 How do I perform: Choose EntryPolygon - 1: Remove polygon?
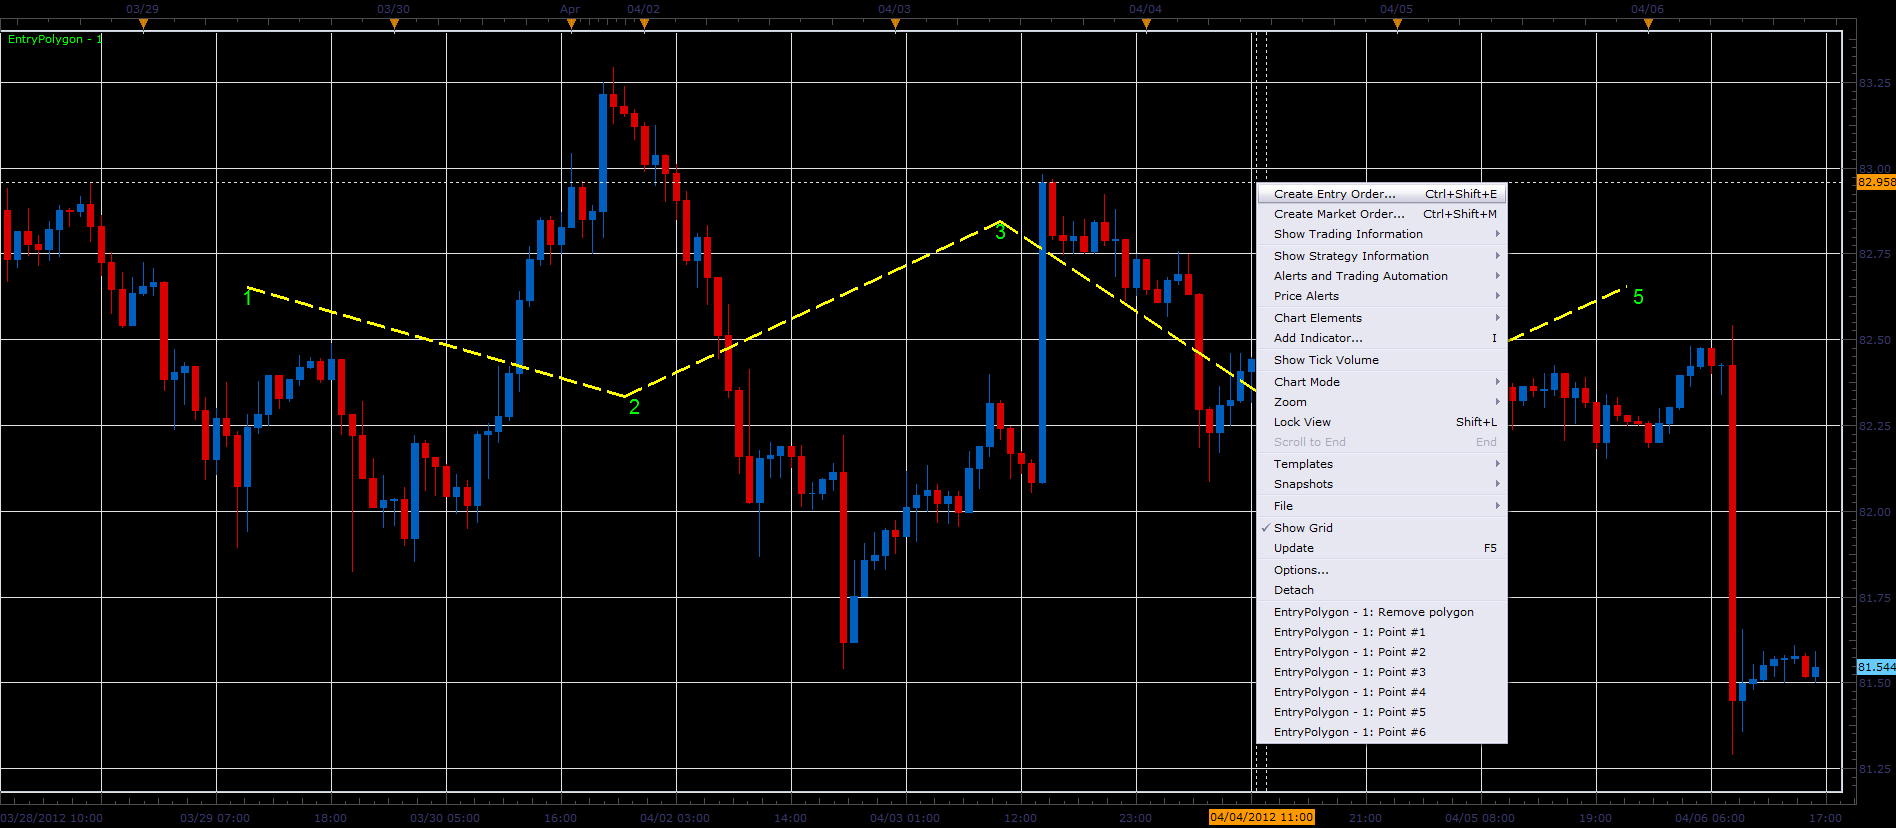tap(1381, 612)
